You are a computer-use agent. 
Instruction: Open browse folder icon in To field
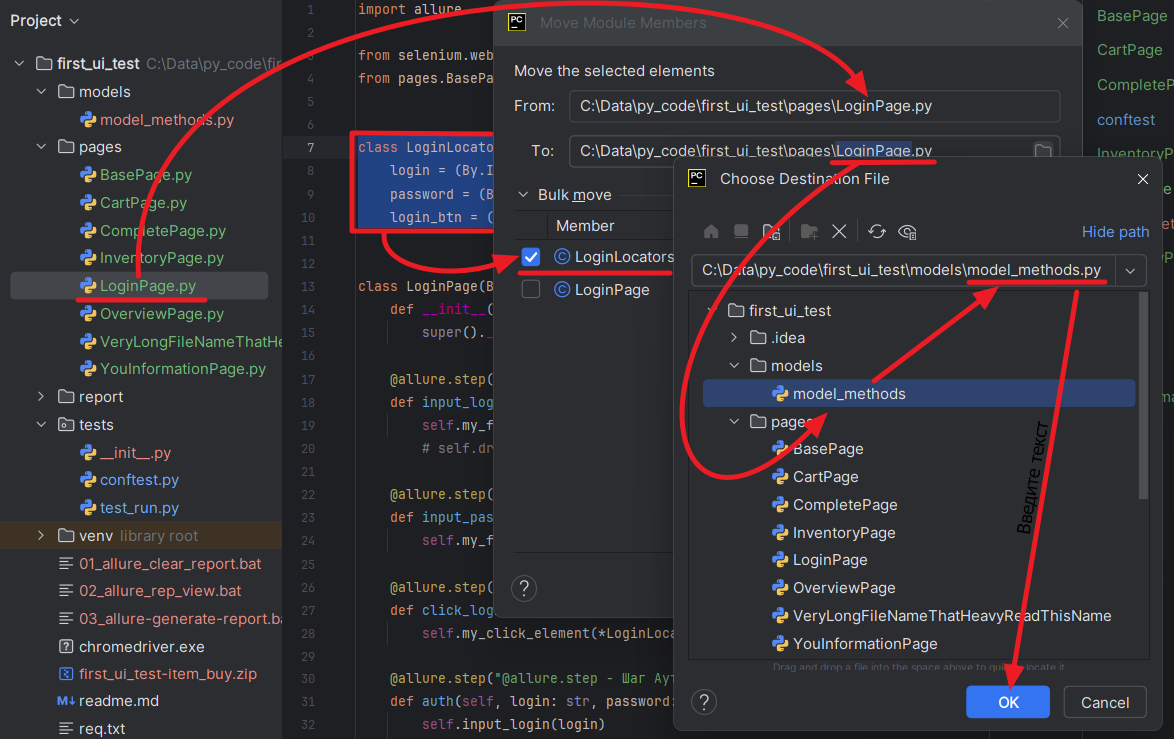(1042, 151)
